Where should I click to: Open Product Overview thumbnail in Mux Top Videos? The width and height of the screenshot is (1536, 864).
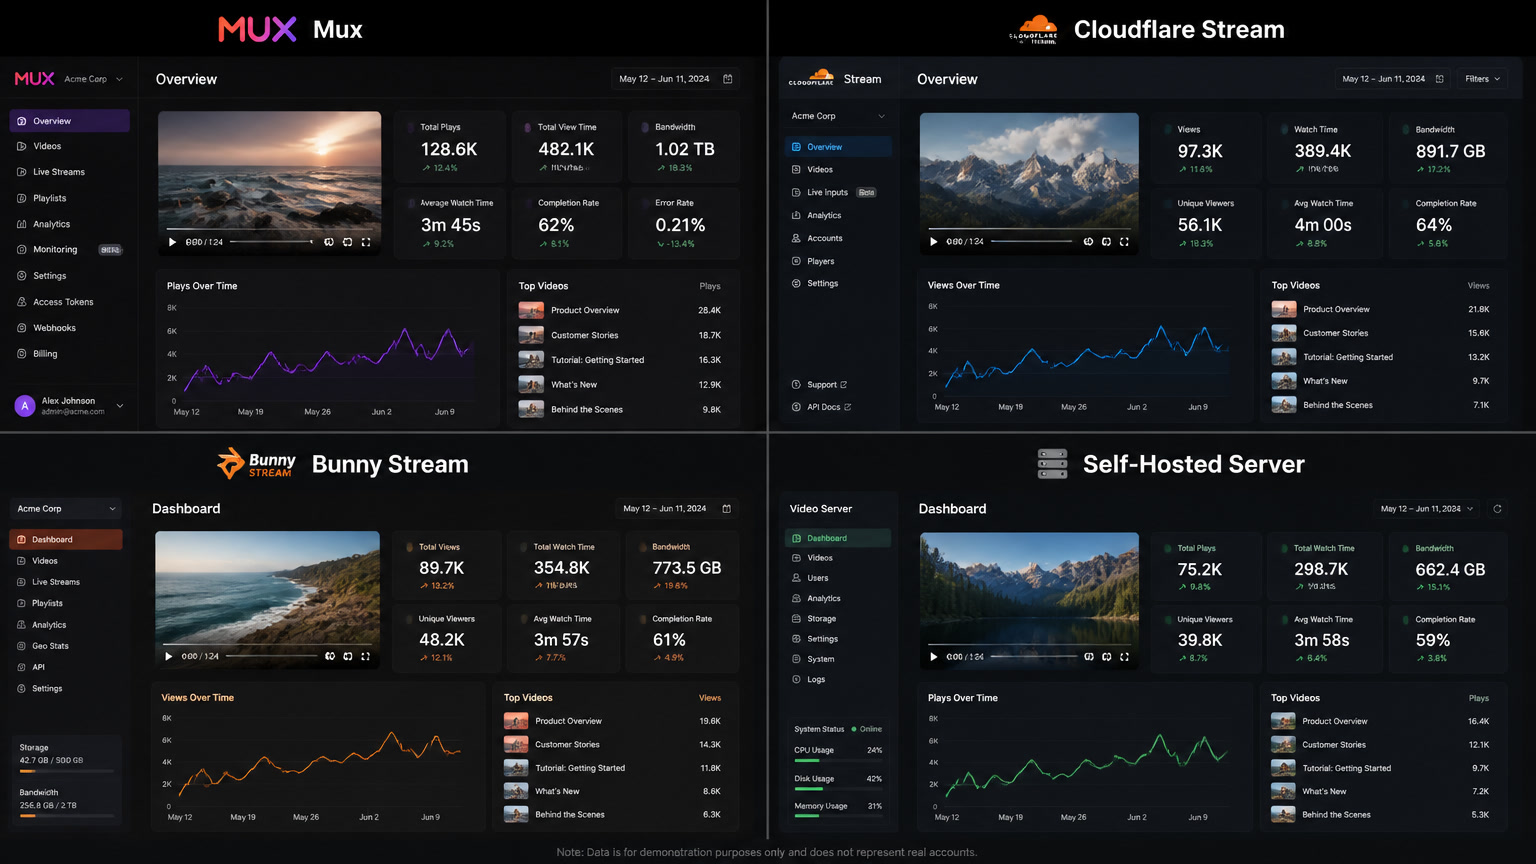pos(531,310)
